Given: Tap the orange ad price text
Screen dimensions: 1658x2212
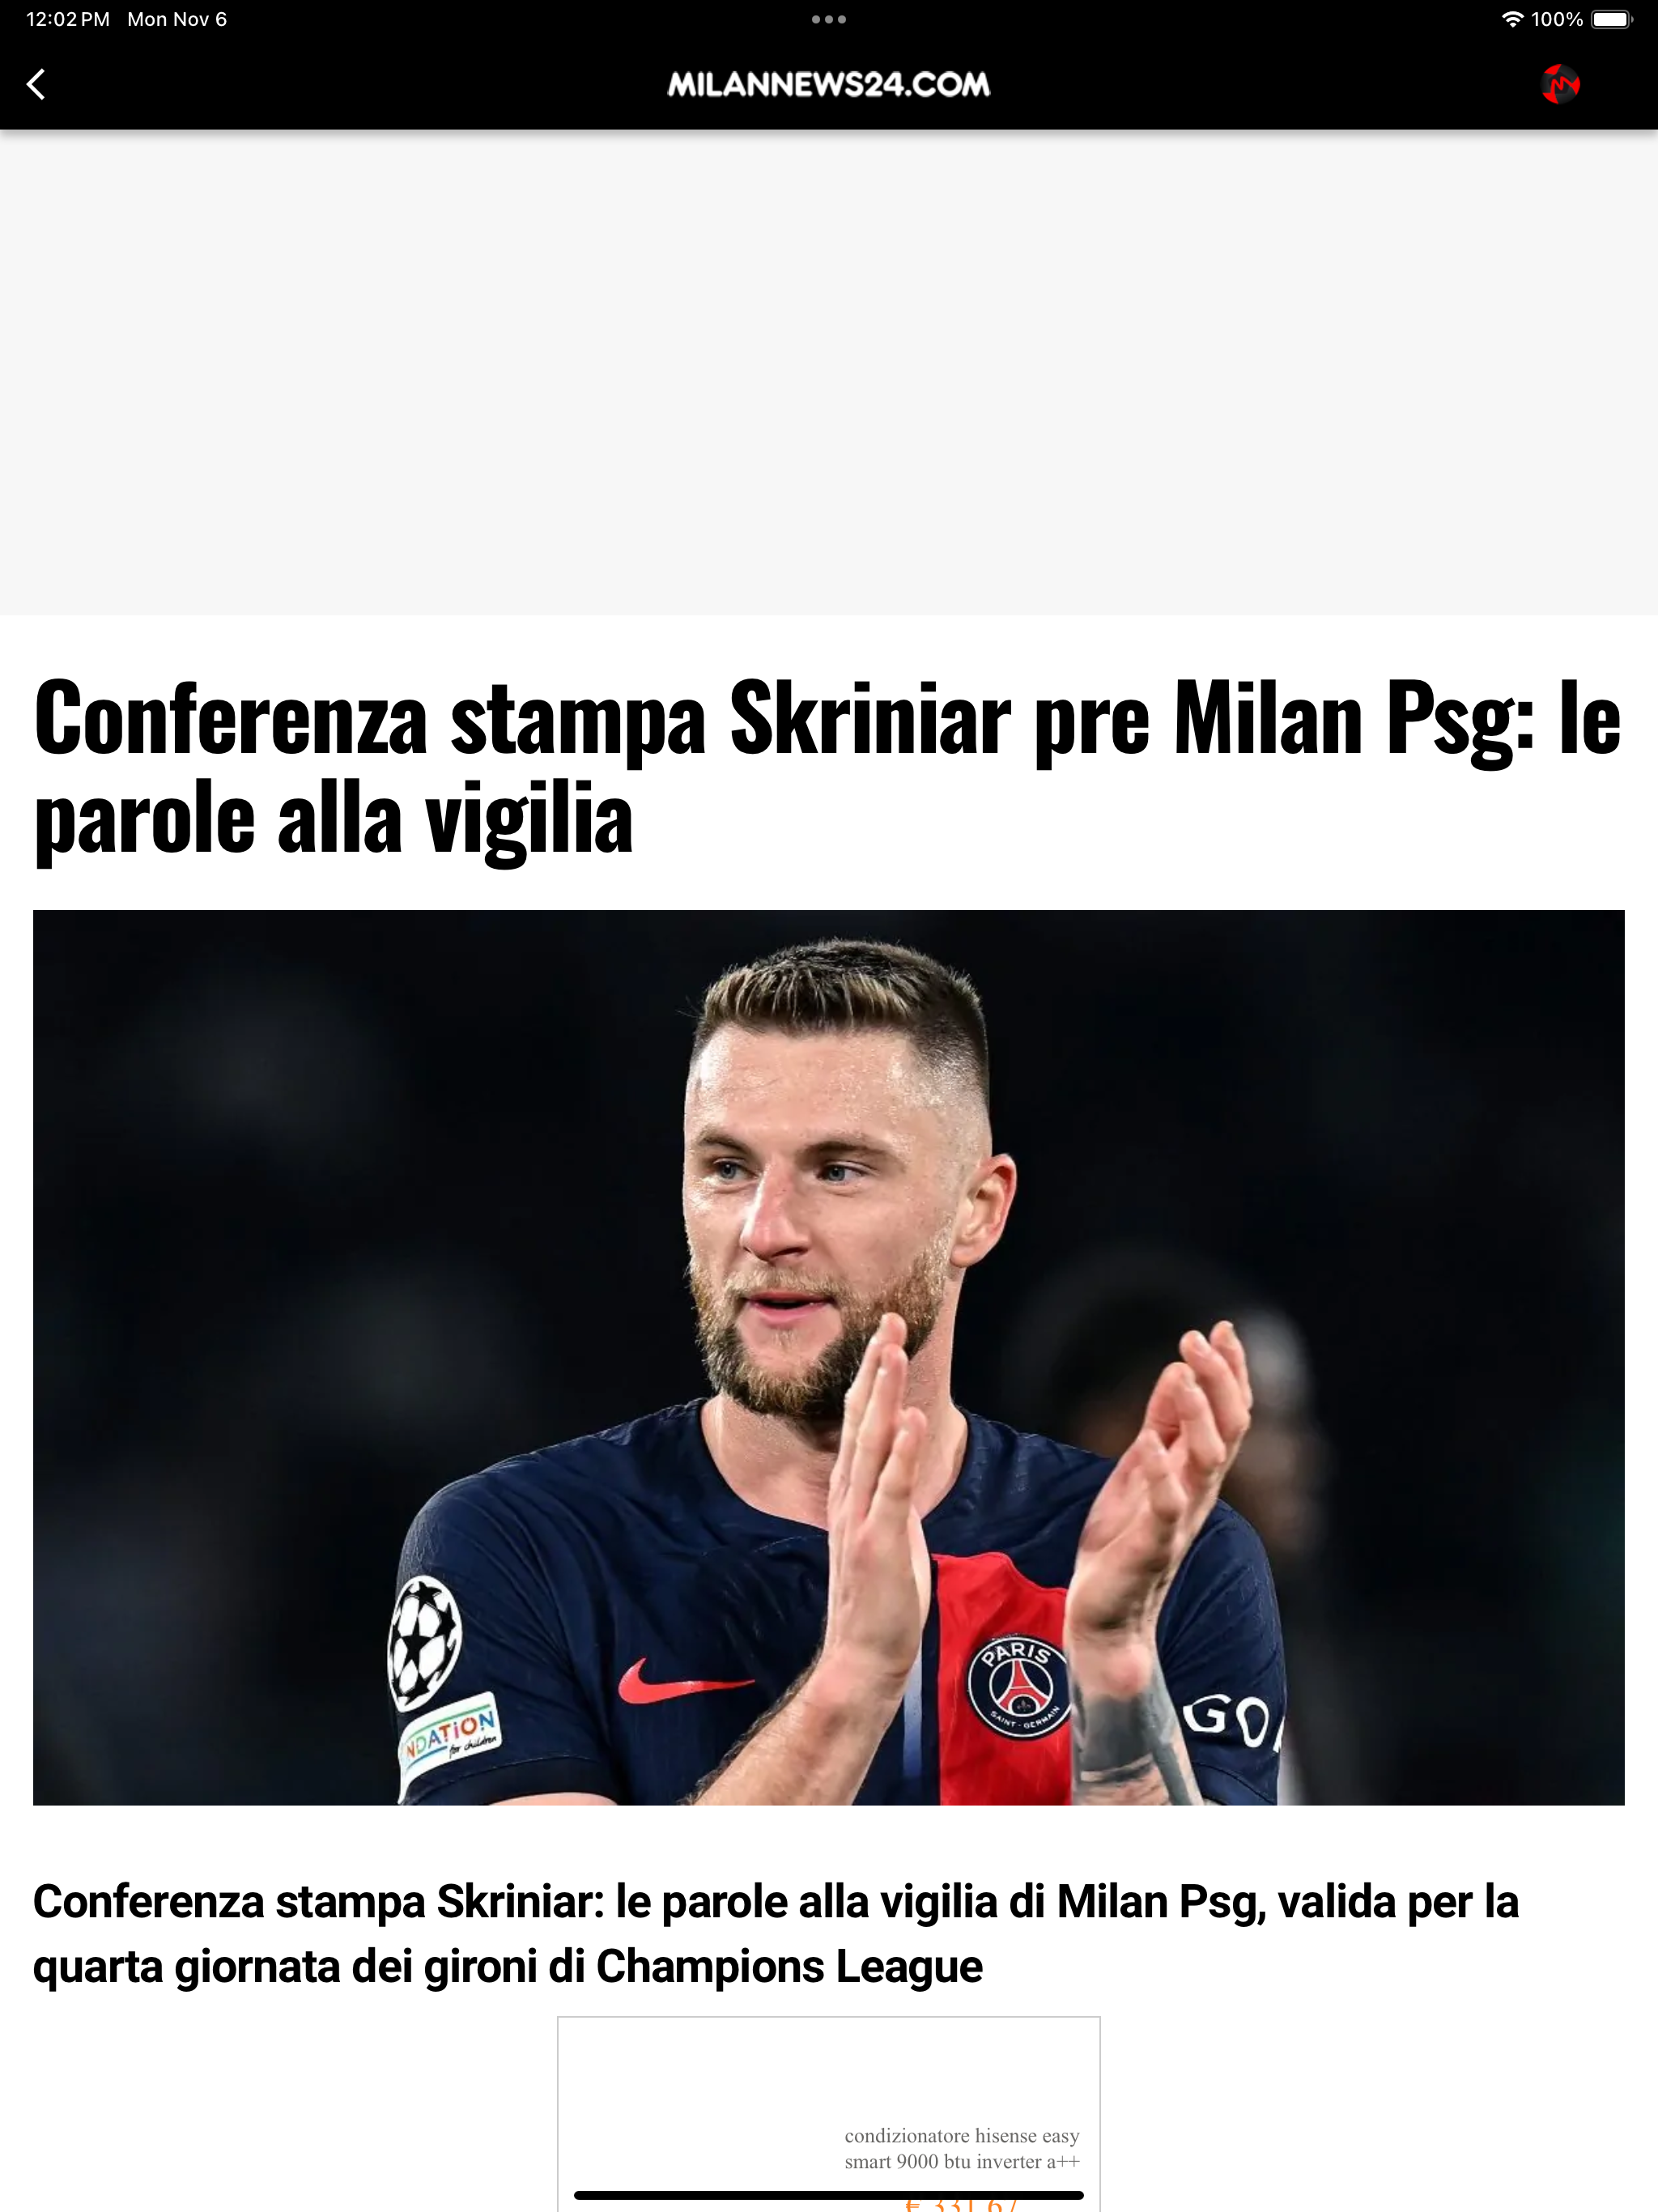Looking at the screenshot, I should pyautogui.click(x=960, y=2204).
